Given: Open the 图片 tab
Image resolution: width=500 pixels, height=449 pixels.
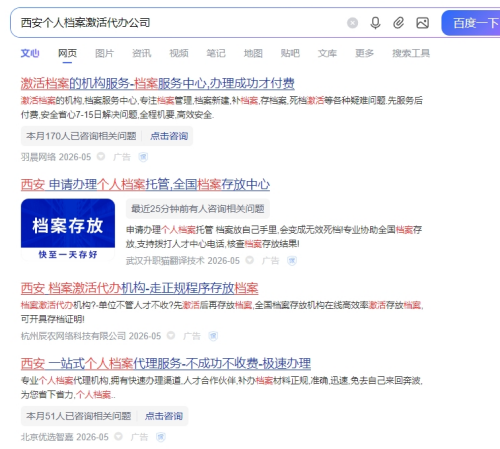Looking at the screenshot, I should [104, 53].
